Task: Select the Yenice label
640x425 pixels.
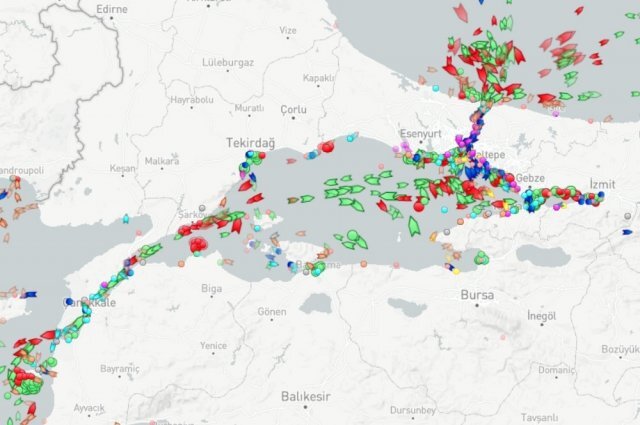Action: point(213,346)
